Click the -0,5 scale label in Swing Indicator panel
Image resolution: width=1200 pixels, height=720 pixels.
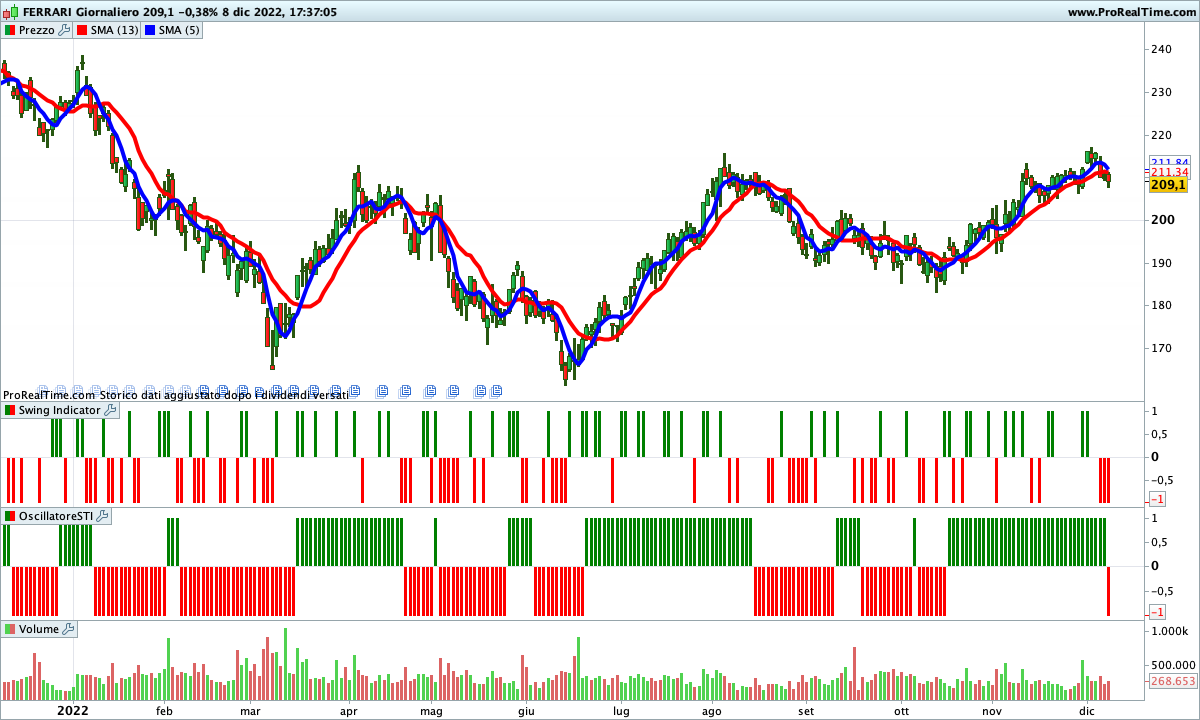point(1163,478)
